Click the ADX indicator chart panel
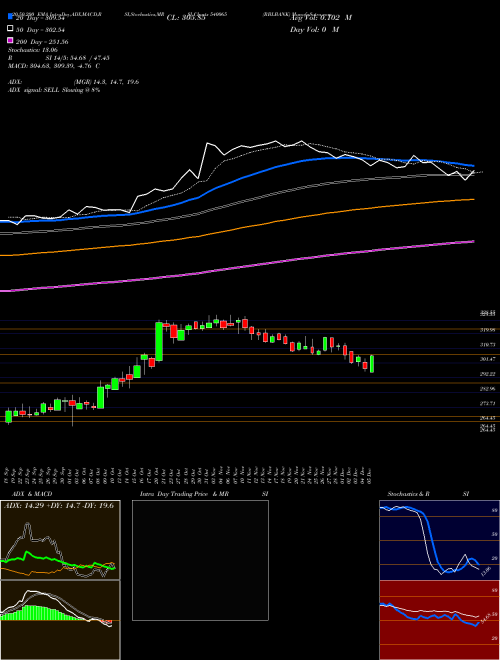The image size is (500, 660). (x=60, y=540)
